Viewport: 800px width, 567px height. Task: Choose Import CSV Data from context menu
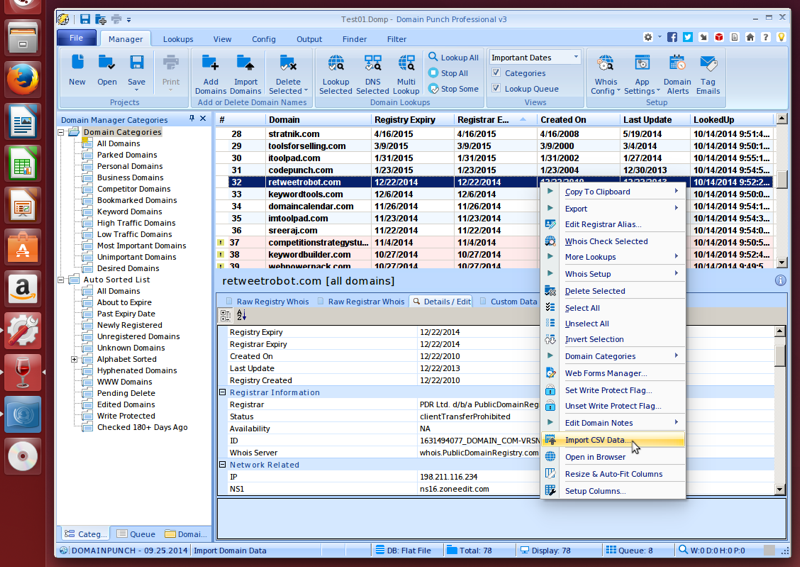point(613,439)
